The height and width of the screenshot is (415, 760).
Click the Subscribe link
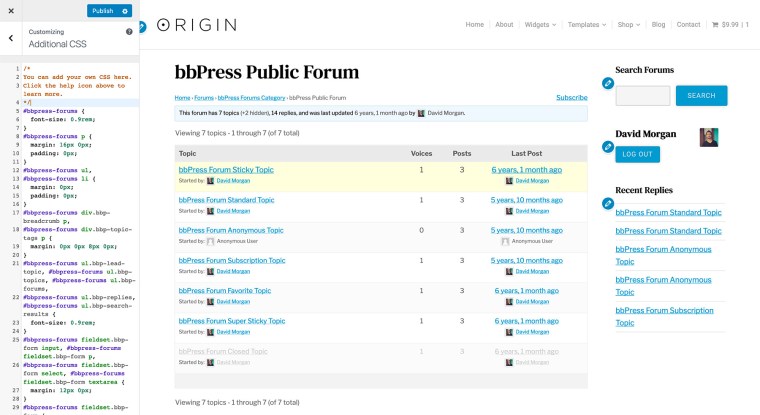pos(572,97)
